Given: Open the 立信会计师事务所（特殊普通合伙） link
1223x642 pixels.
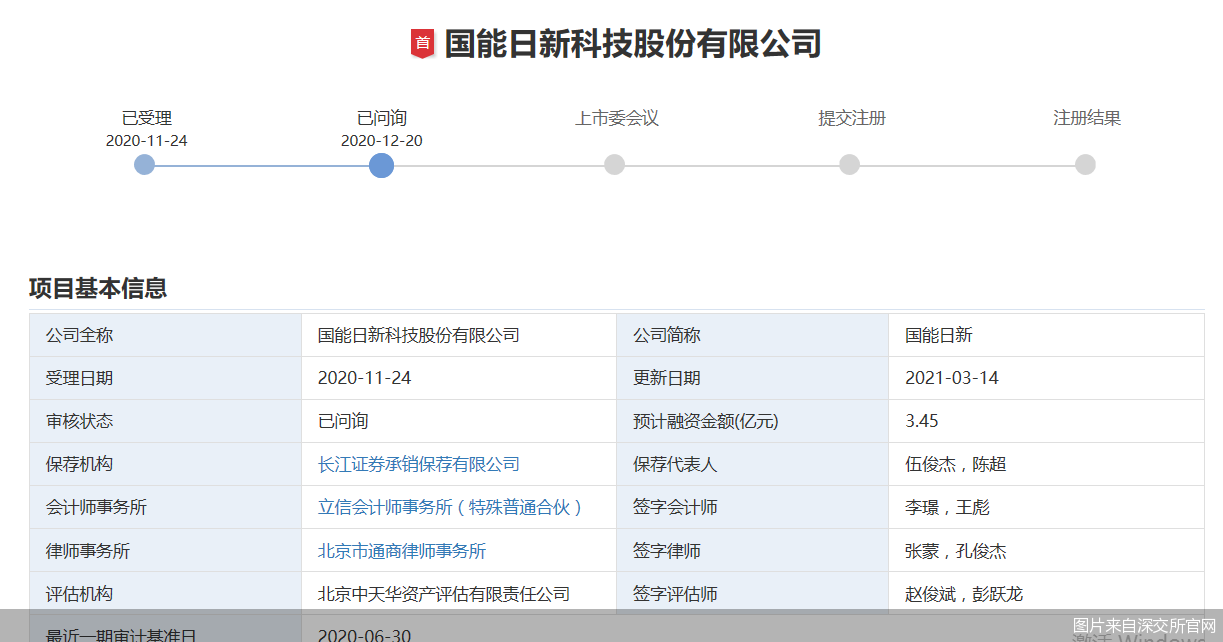Looking at the screenshot, I should 451,507.
